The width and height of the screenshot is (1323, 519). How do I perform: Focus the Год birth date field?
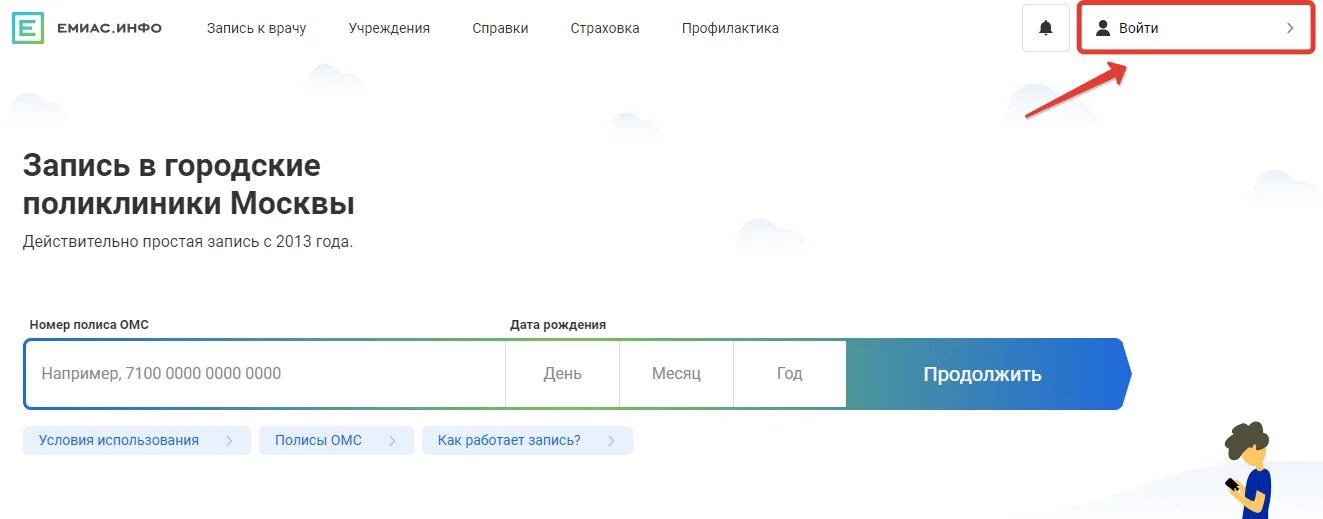point(789,374)
